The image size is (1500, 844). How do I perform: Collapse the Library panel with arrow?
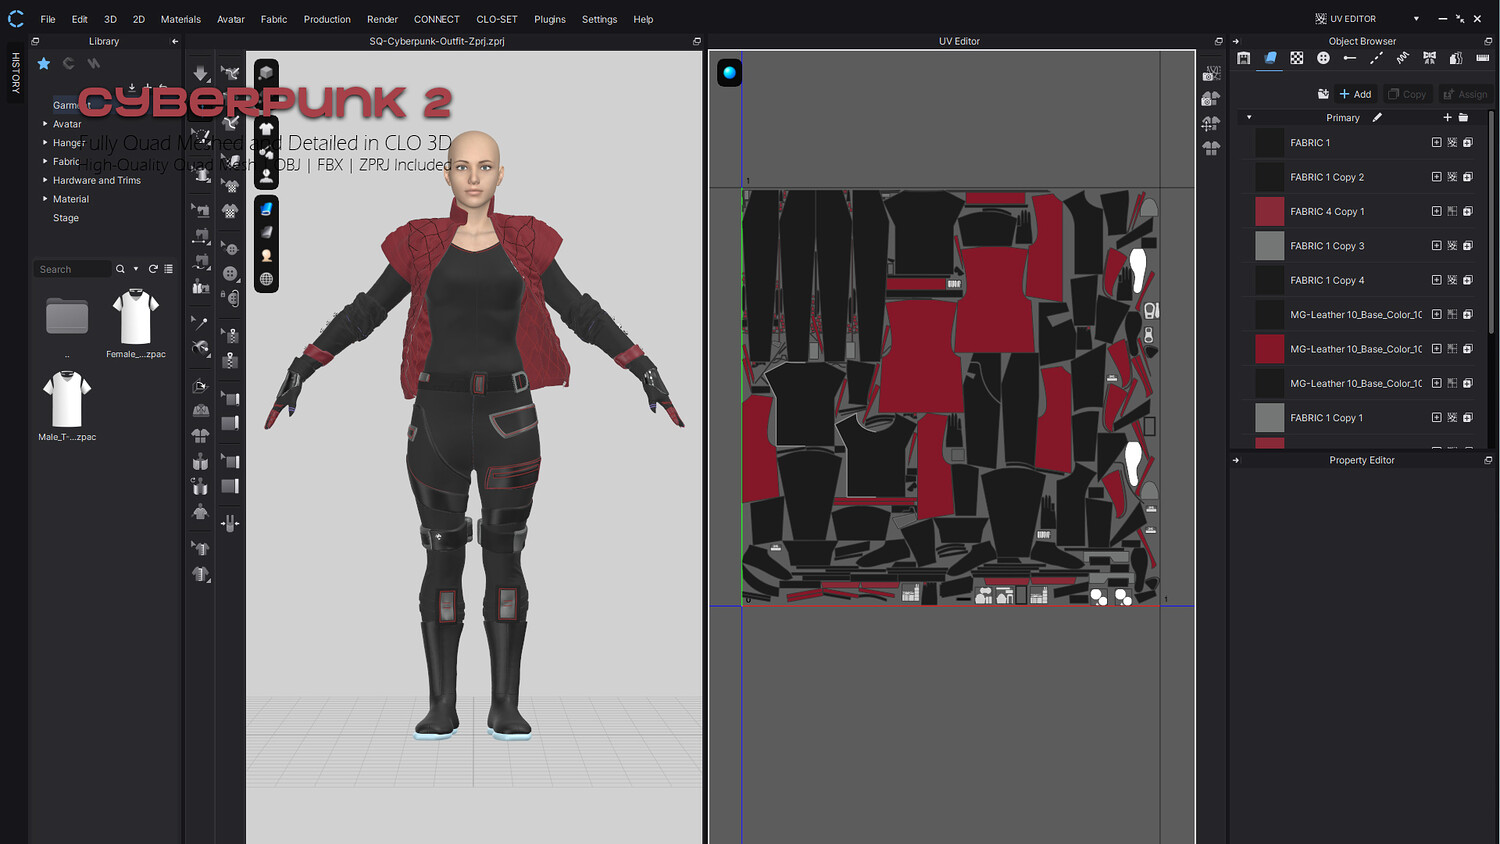(x=175, y=41)
